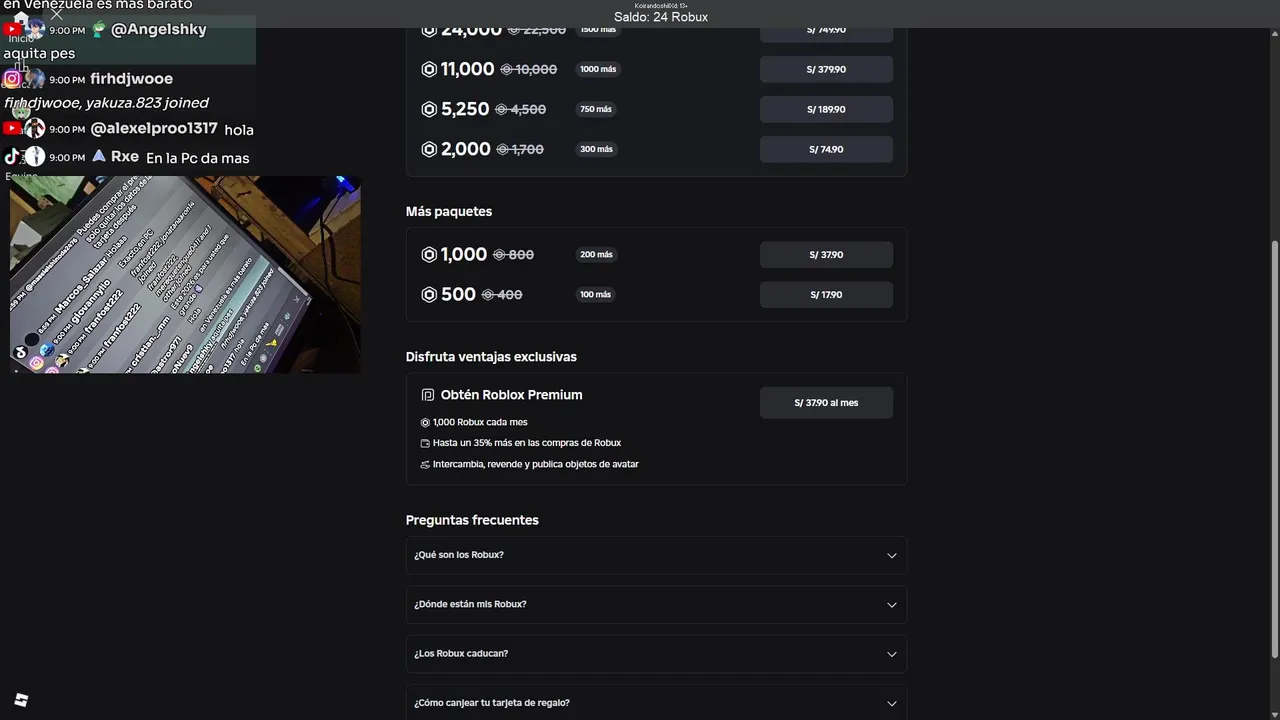The height and width of the screenshot is (720, 1280).
Task: Buy 1,000 Robux for S/ 37.90
Action: point(826,254)
